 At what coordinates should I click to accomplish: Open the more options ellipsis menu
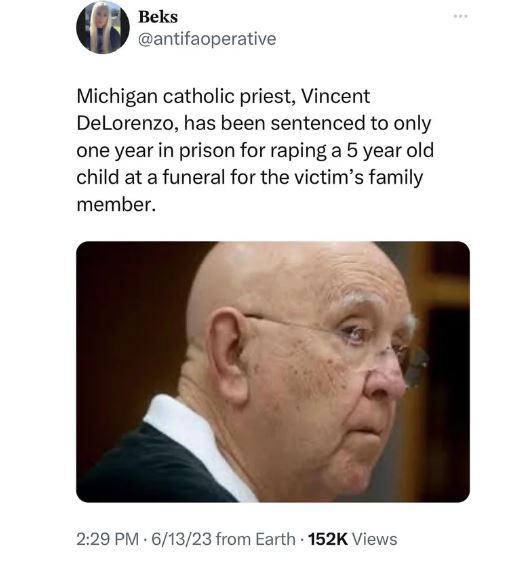point(461,16)
